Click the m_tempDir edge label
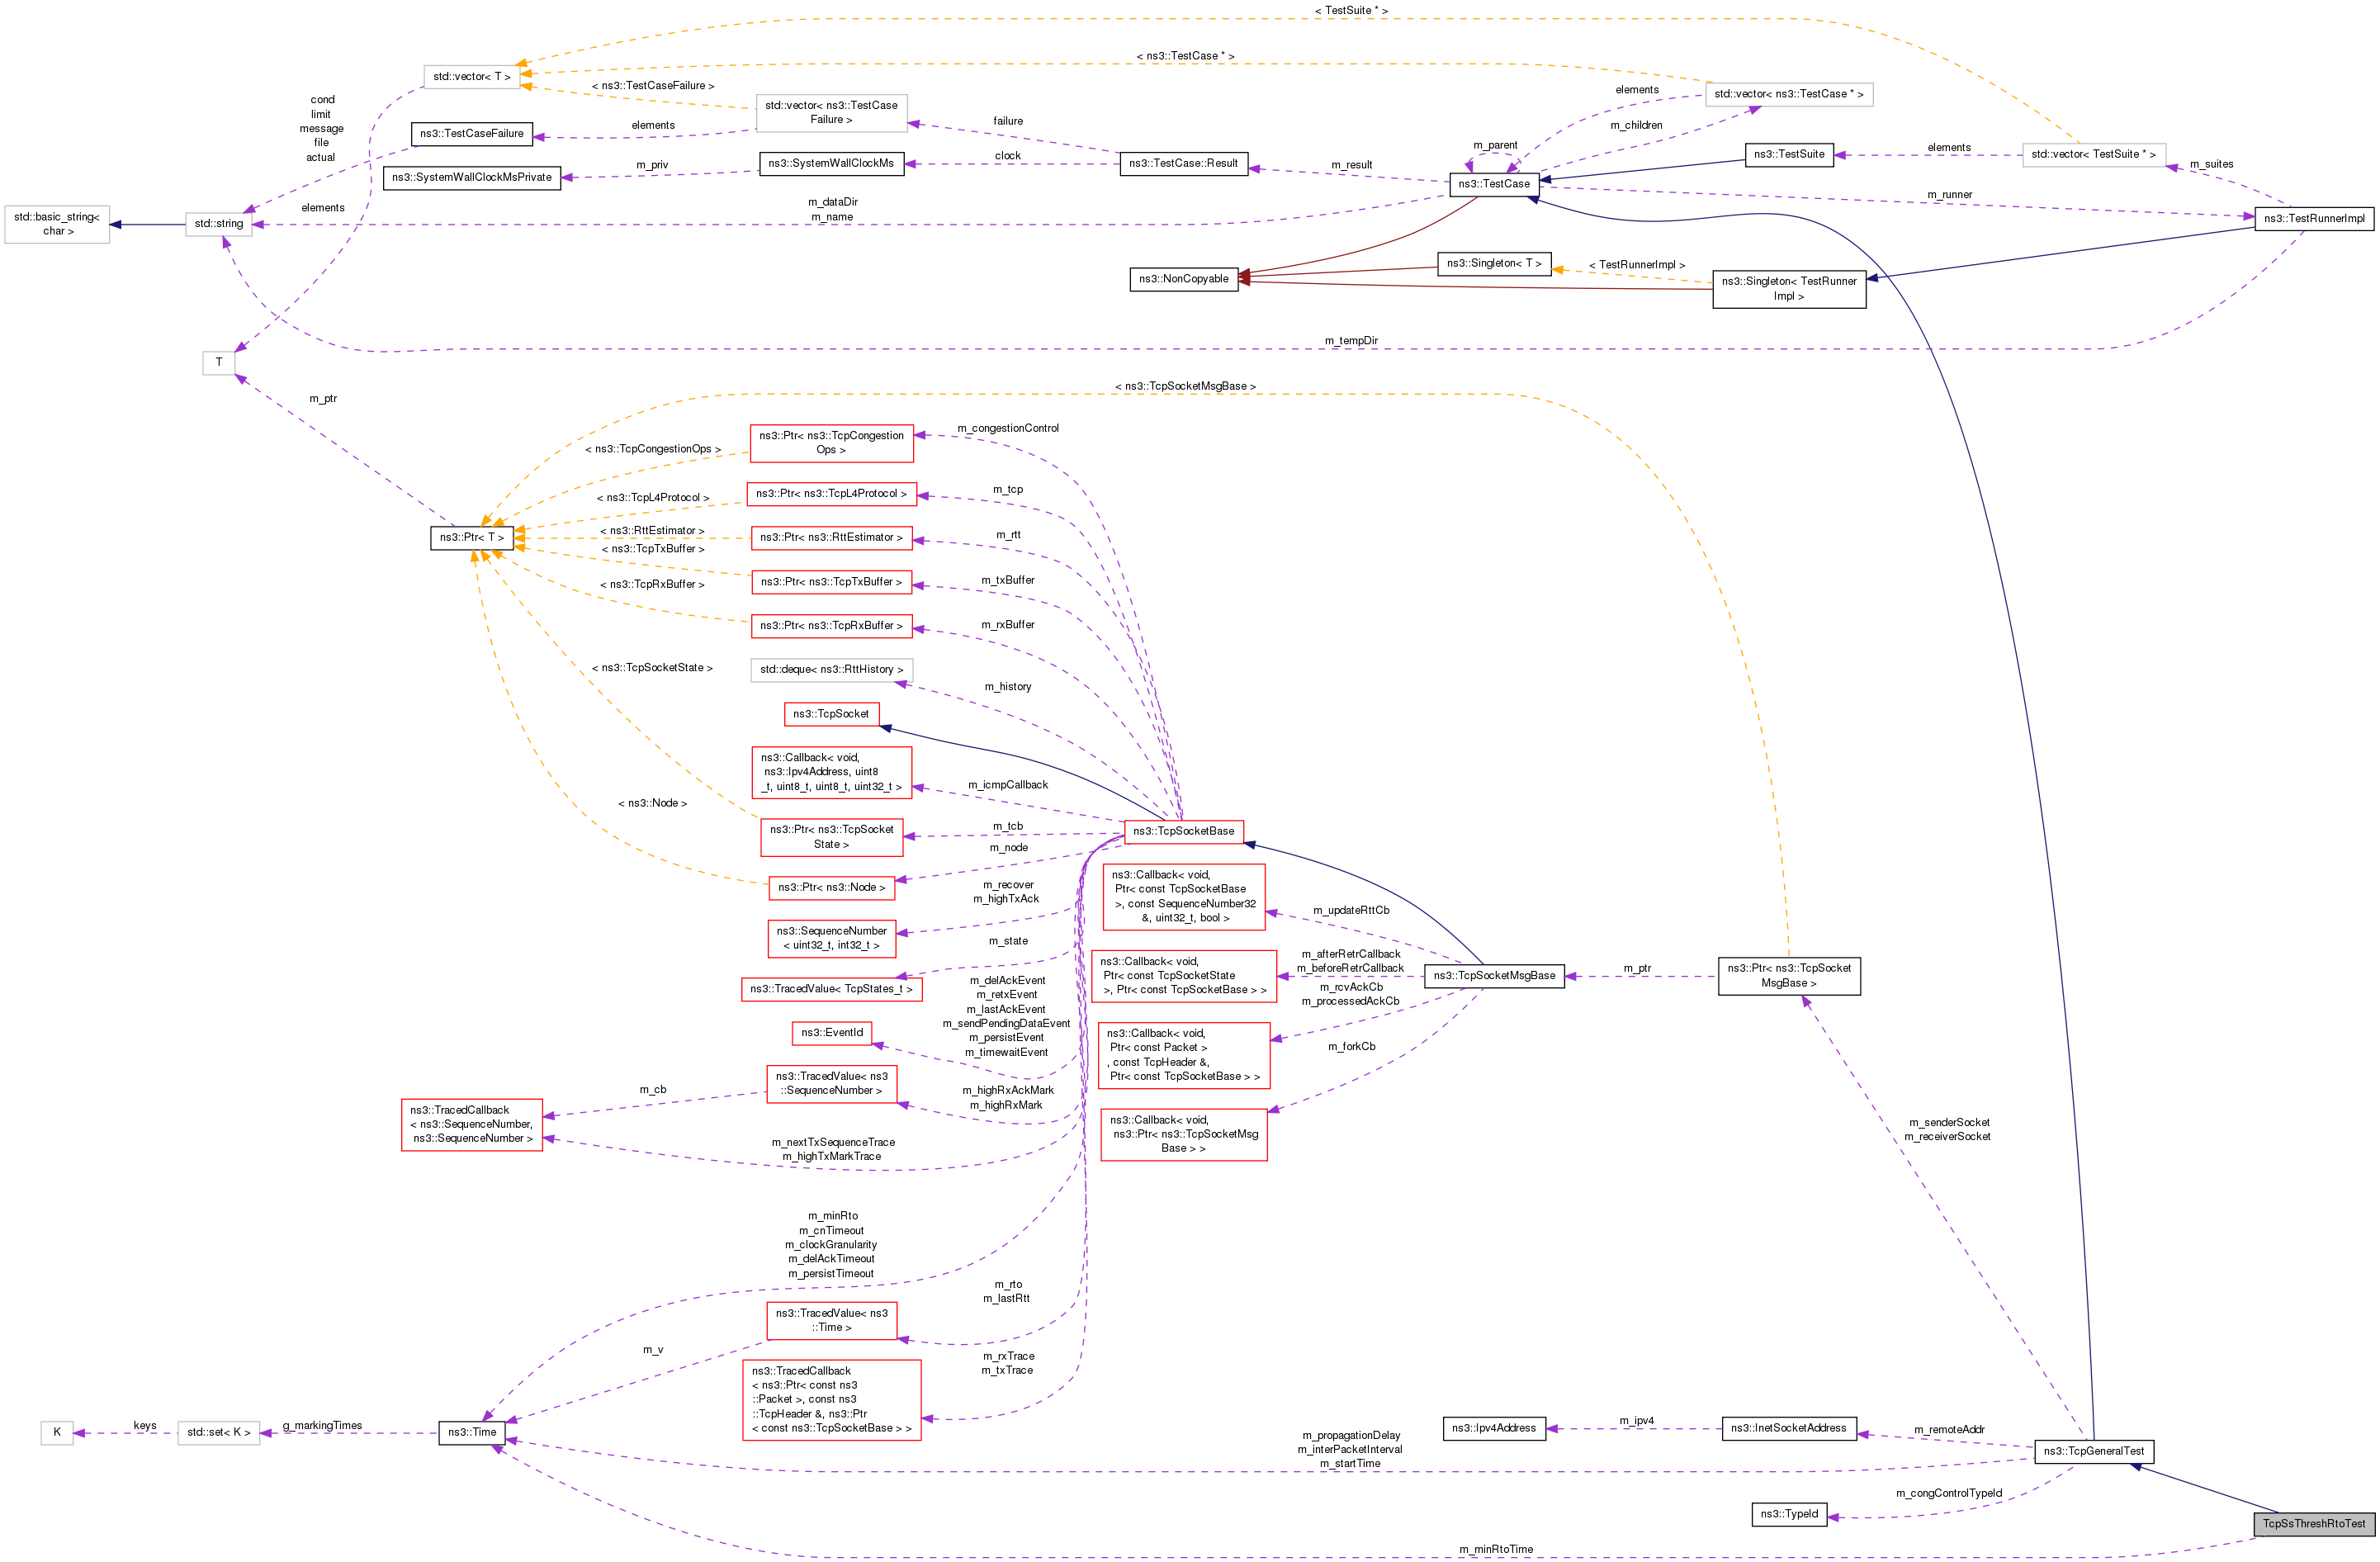 (1351, 341)
